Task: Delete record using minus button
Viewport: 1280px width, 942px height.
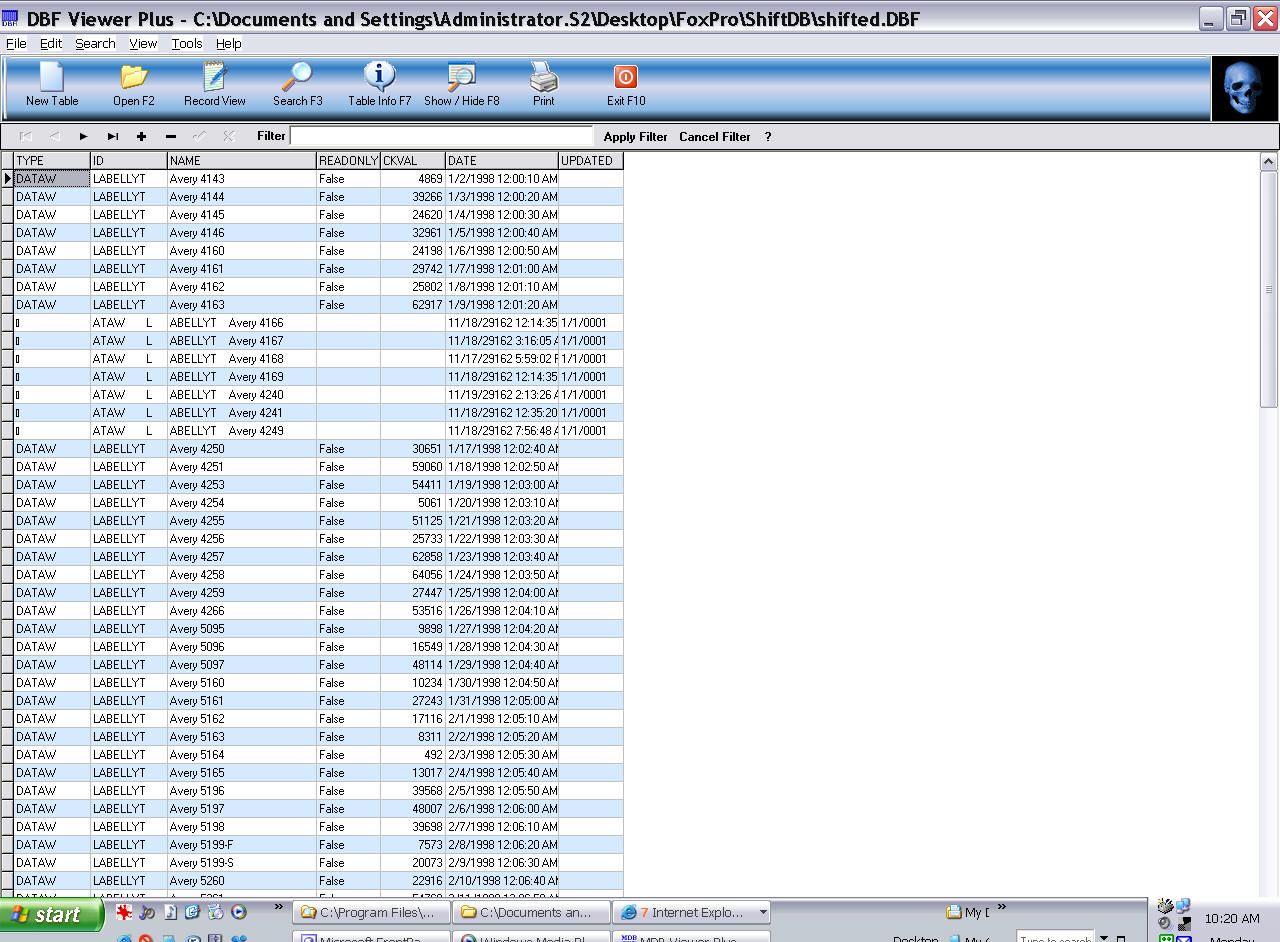Action: tap(171, 137)
